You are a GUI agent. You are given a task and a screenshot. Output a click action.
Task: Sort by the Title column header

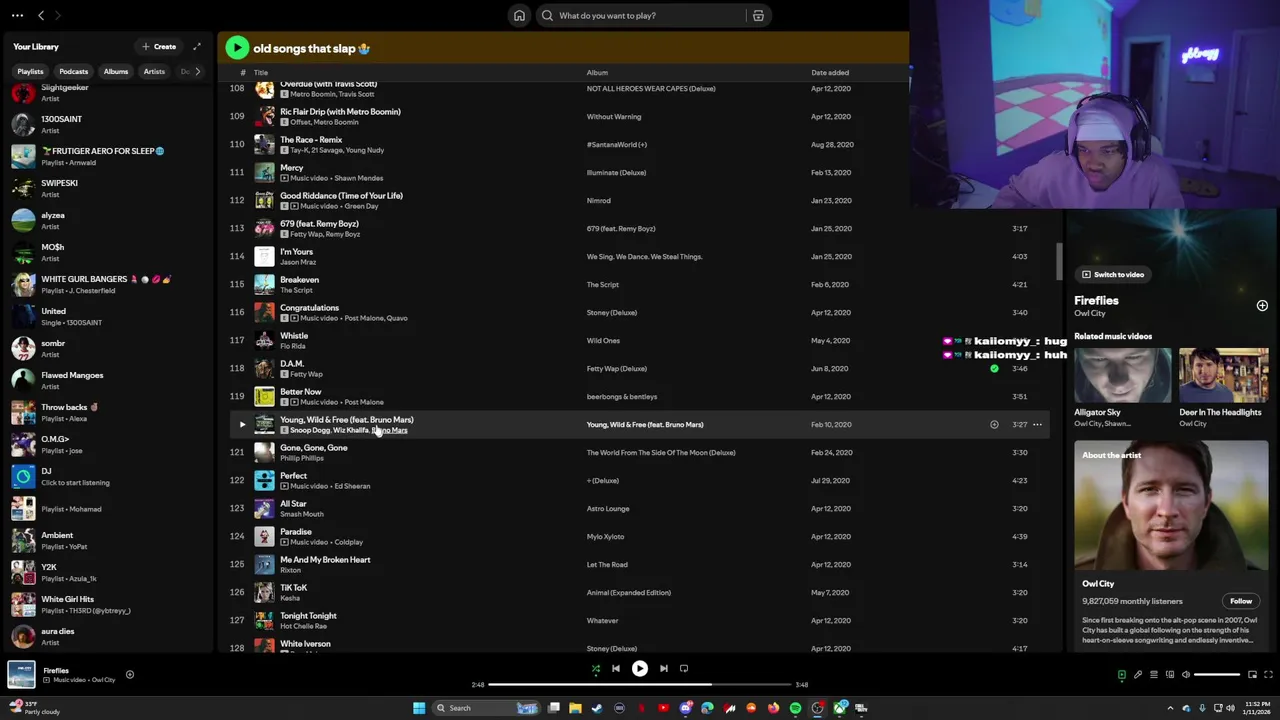[x=261, y=72]
